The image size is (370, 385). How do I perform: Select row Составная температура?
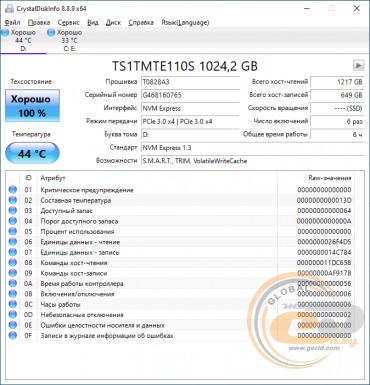(x=180, y=200)
